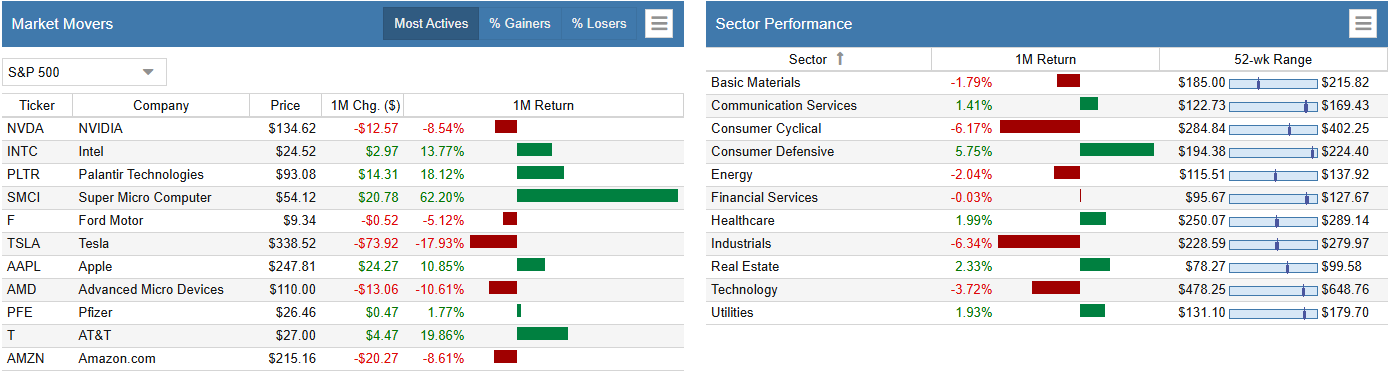The width and height of the screenshot is (1389, 377).
Task: Click the Palantir Technologies company name
Action: point(141,174)
